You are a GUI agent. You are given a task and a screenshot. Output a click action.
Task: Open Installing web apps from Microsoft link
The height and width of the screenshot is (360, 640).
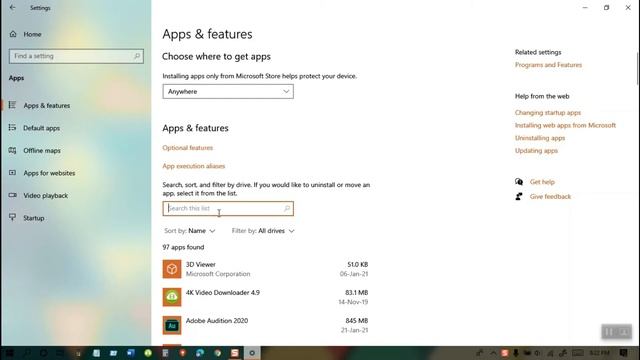coord(565,125)
